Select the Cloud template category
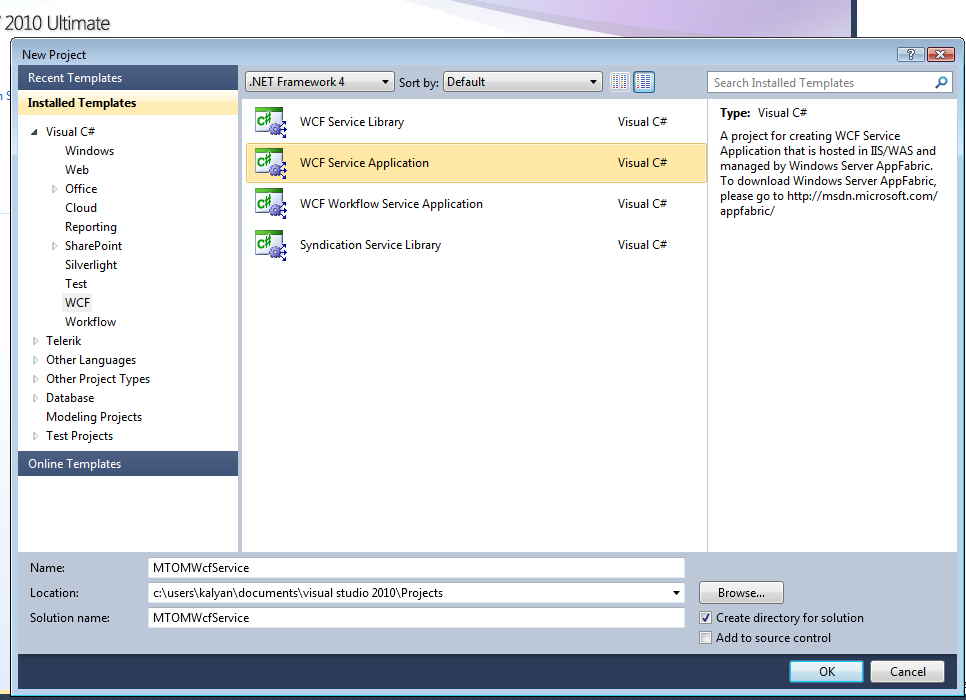Viewport: 966px width, 700px height. click(x=81, y=208)
